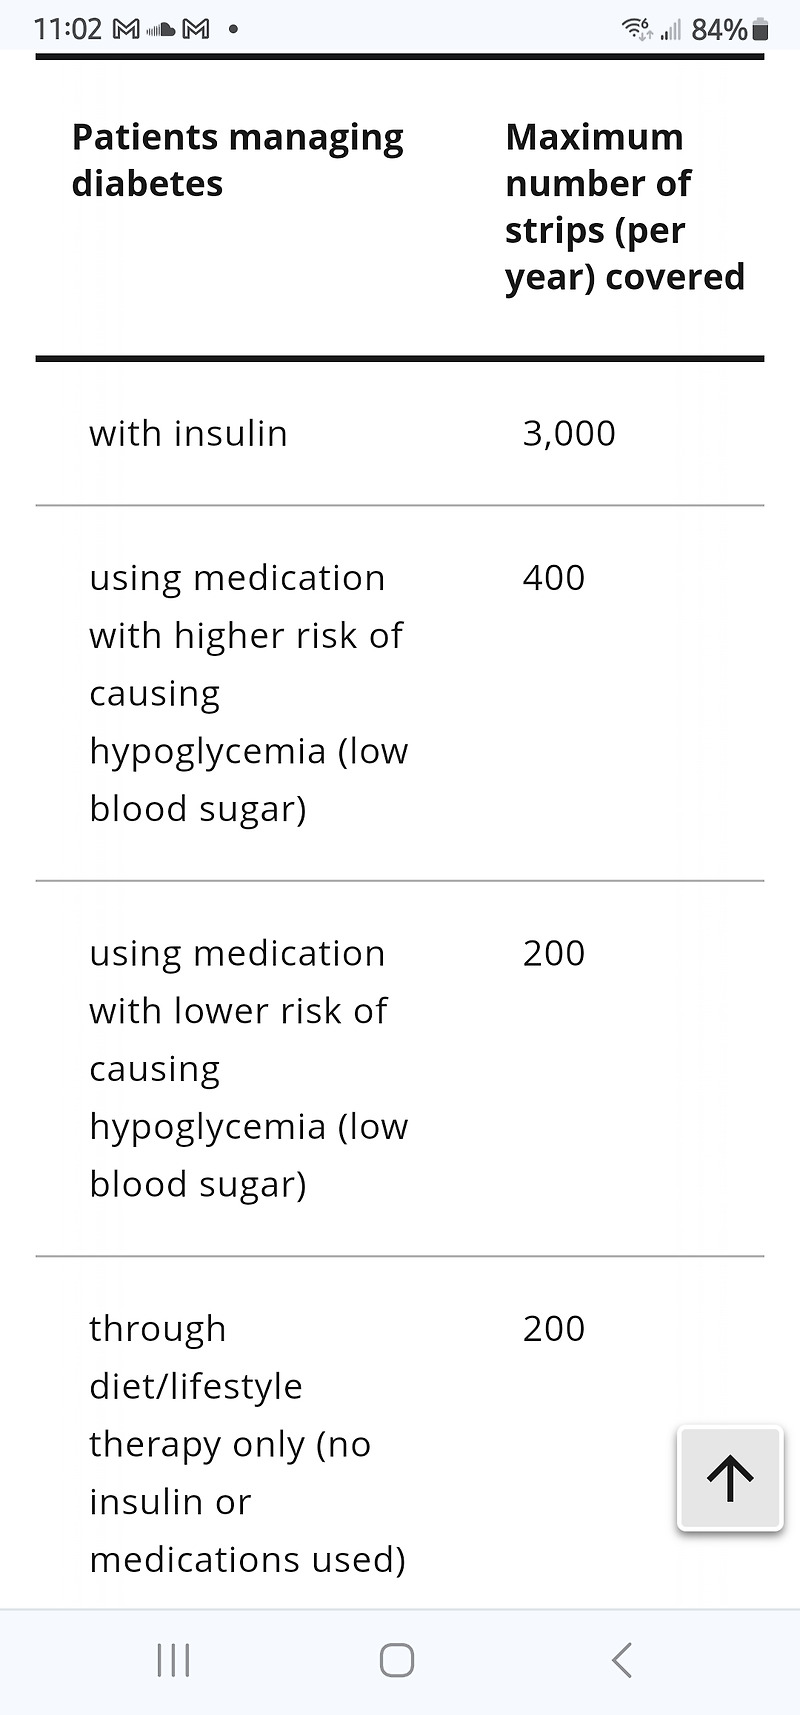Tap the Gmail icon right of SoundCloud

196,30
